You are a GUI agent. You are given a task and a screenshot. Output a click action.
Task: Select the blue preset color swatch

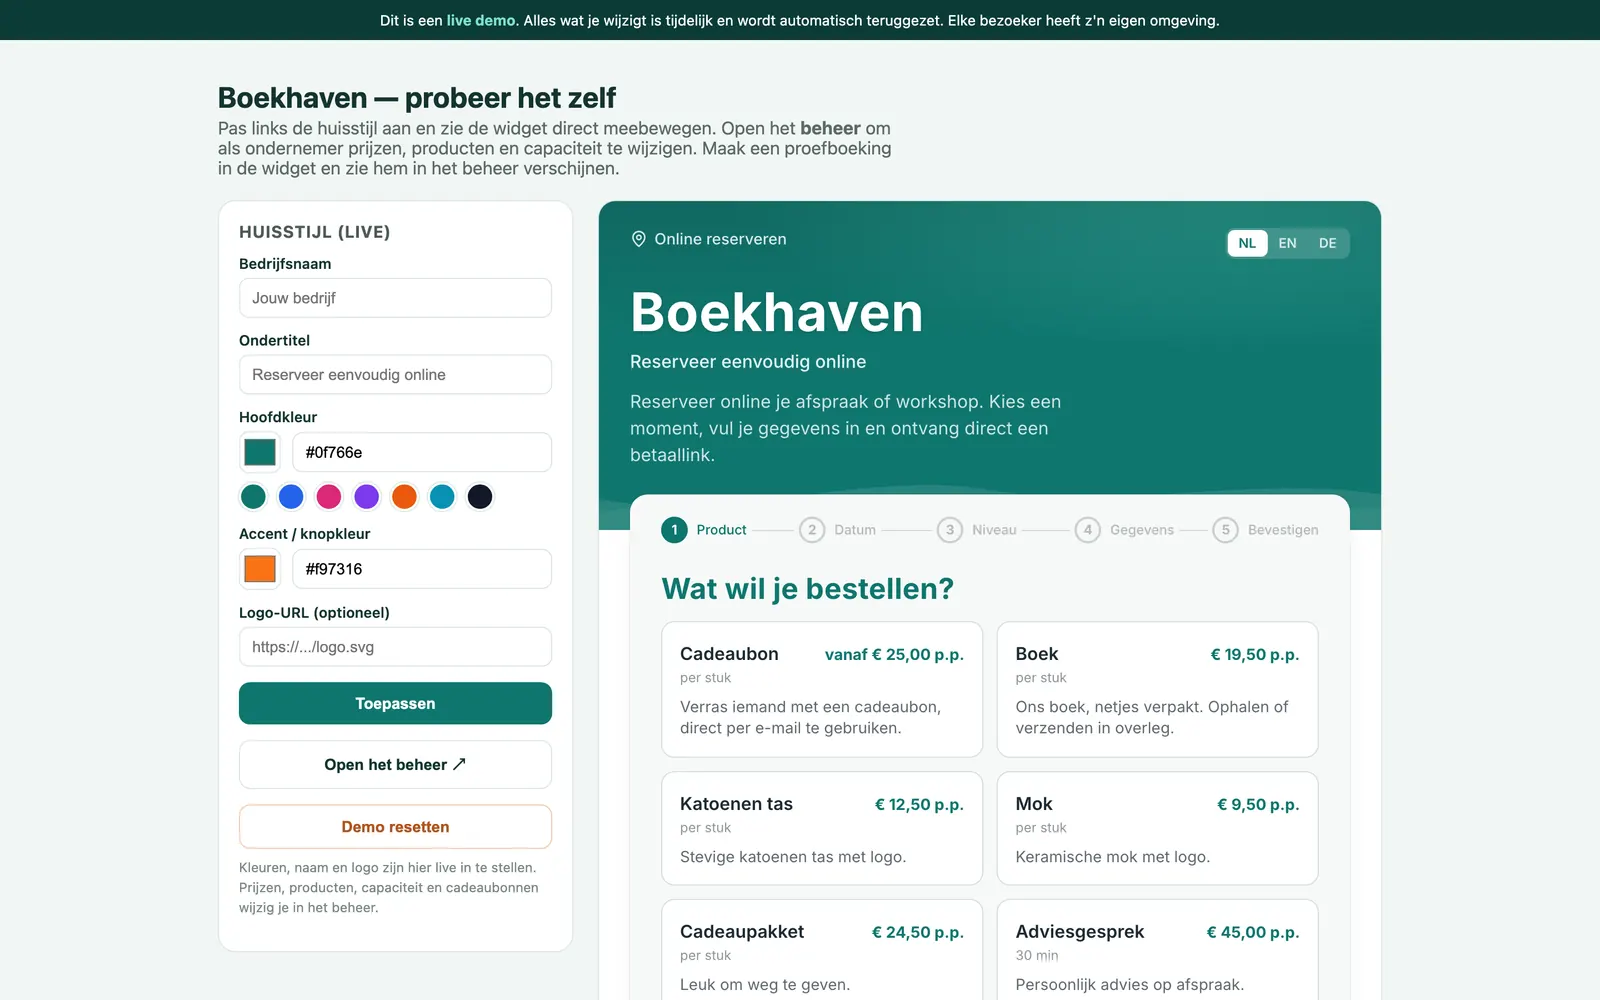pyautogui.click(x=291, y=496)
